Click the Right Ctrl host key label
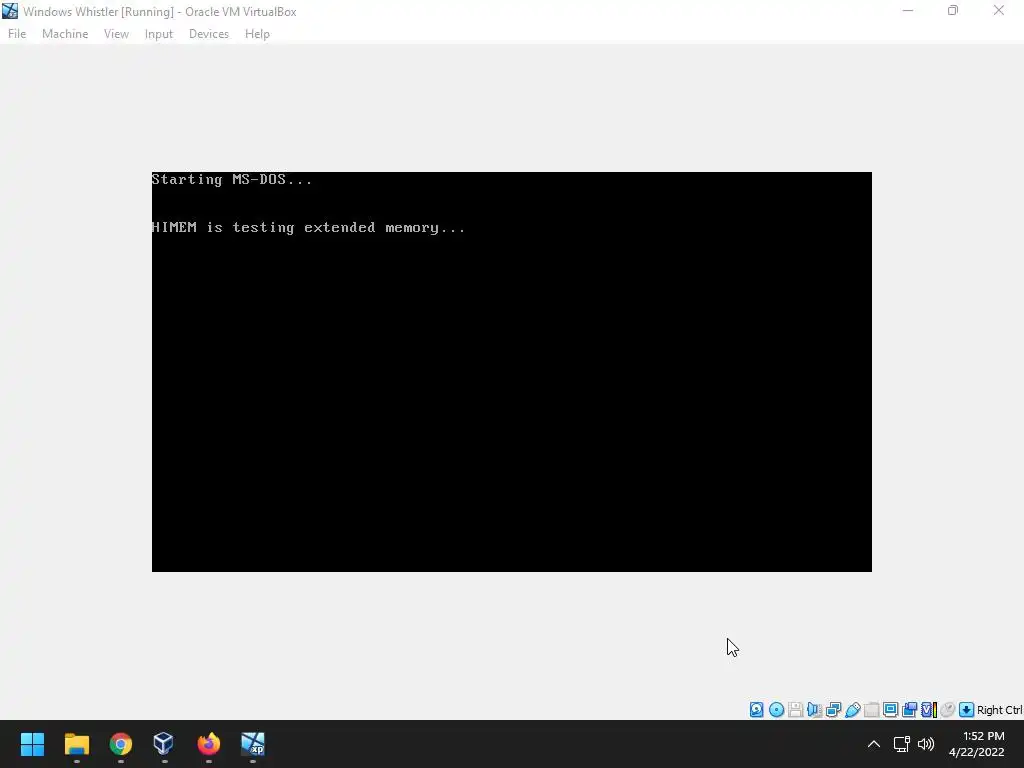Screen dimensions: 1024x768 [1000, 710]
